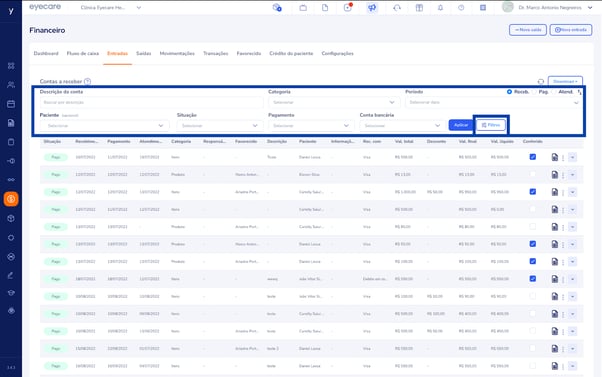Expand the clinic selector Clínica Eyecare
The image size is (602, 377).
pyautogui.click(x=139, y=8)
